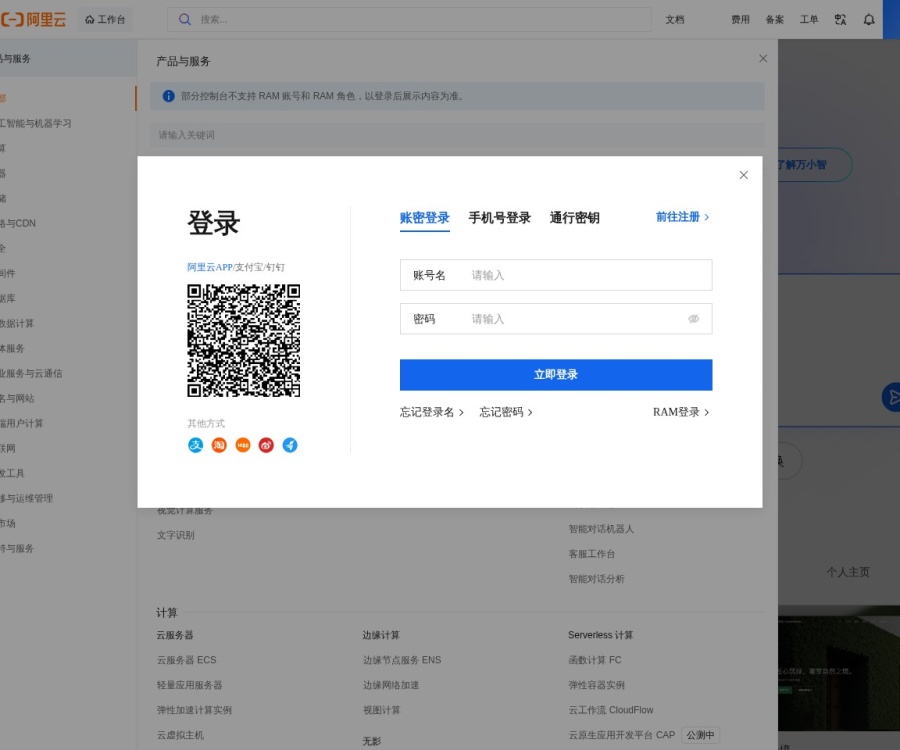
Task: Open 备案 in the top bar
Action: pos(775,20)
